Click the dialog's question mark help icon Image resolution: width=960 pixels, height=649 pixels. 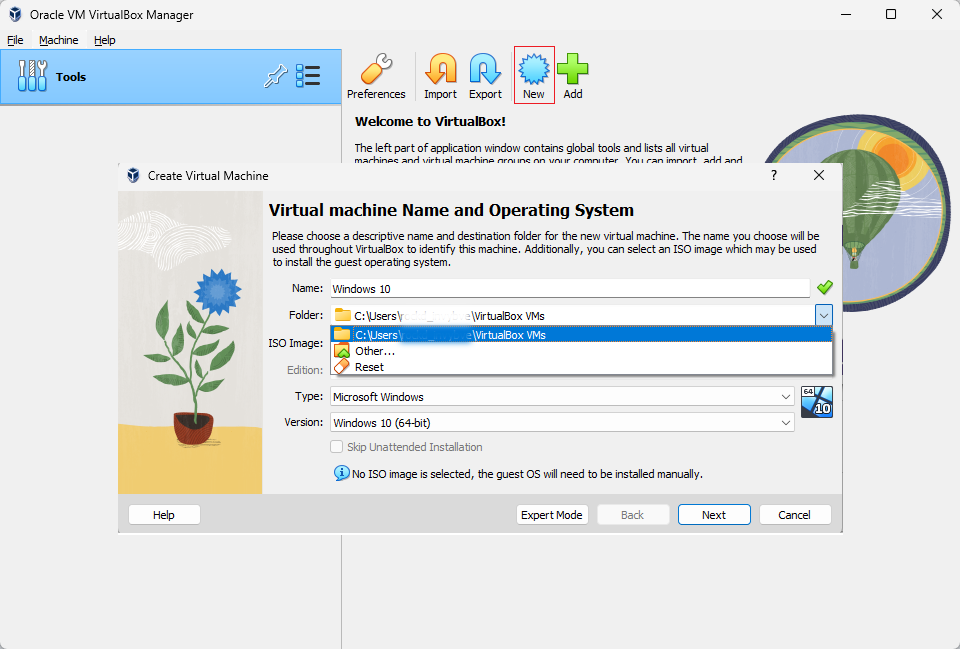[x=774, y=175]
